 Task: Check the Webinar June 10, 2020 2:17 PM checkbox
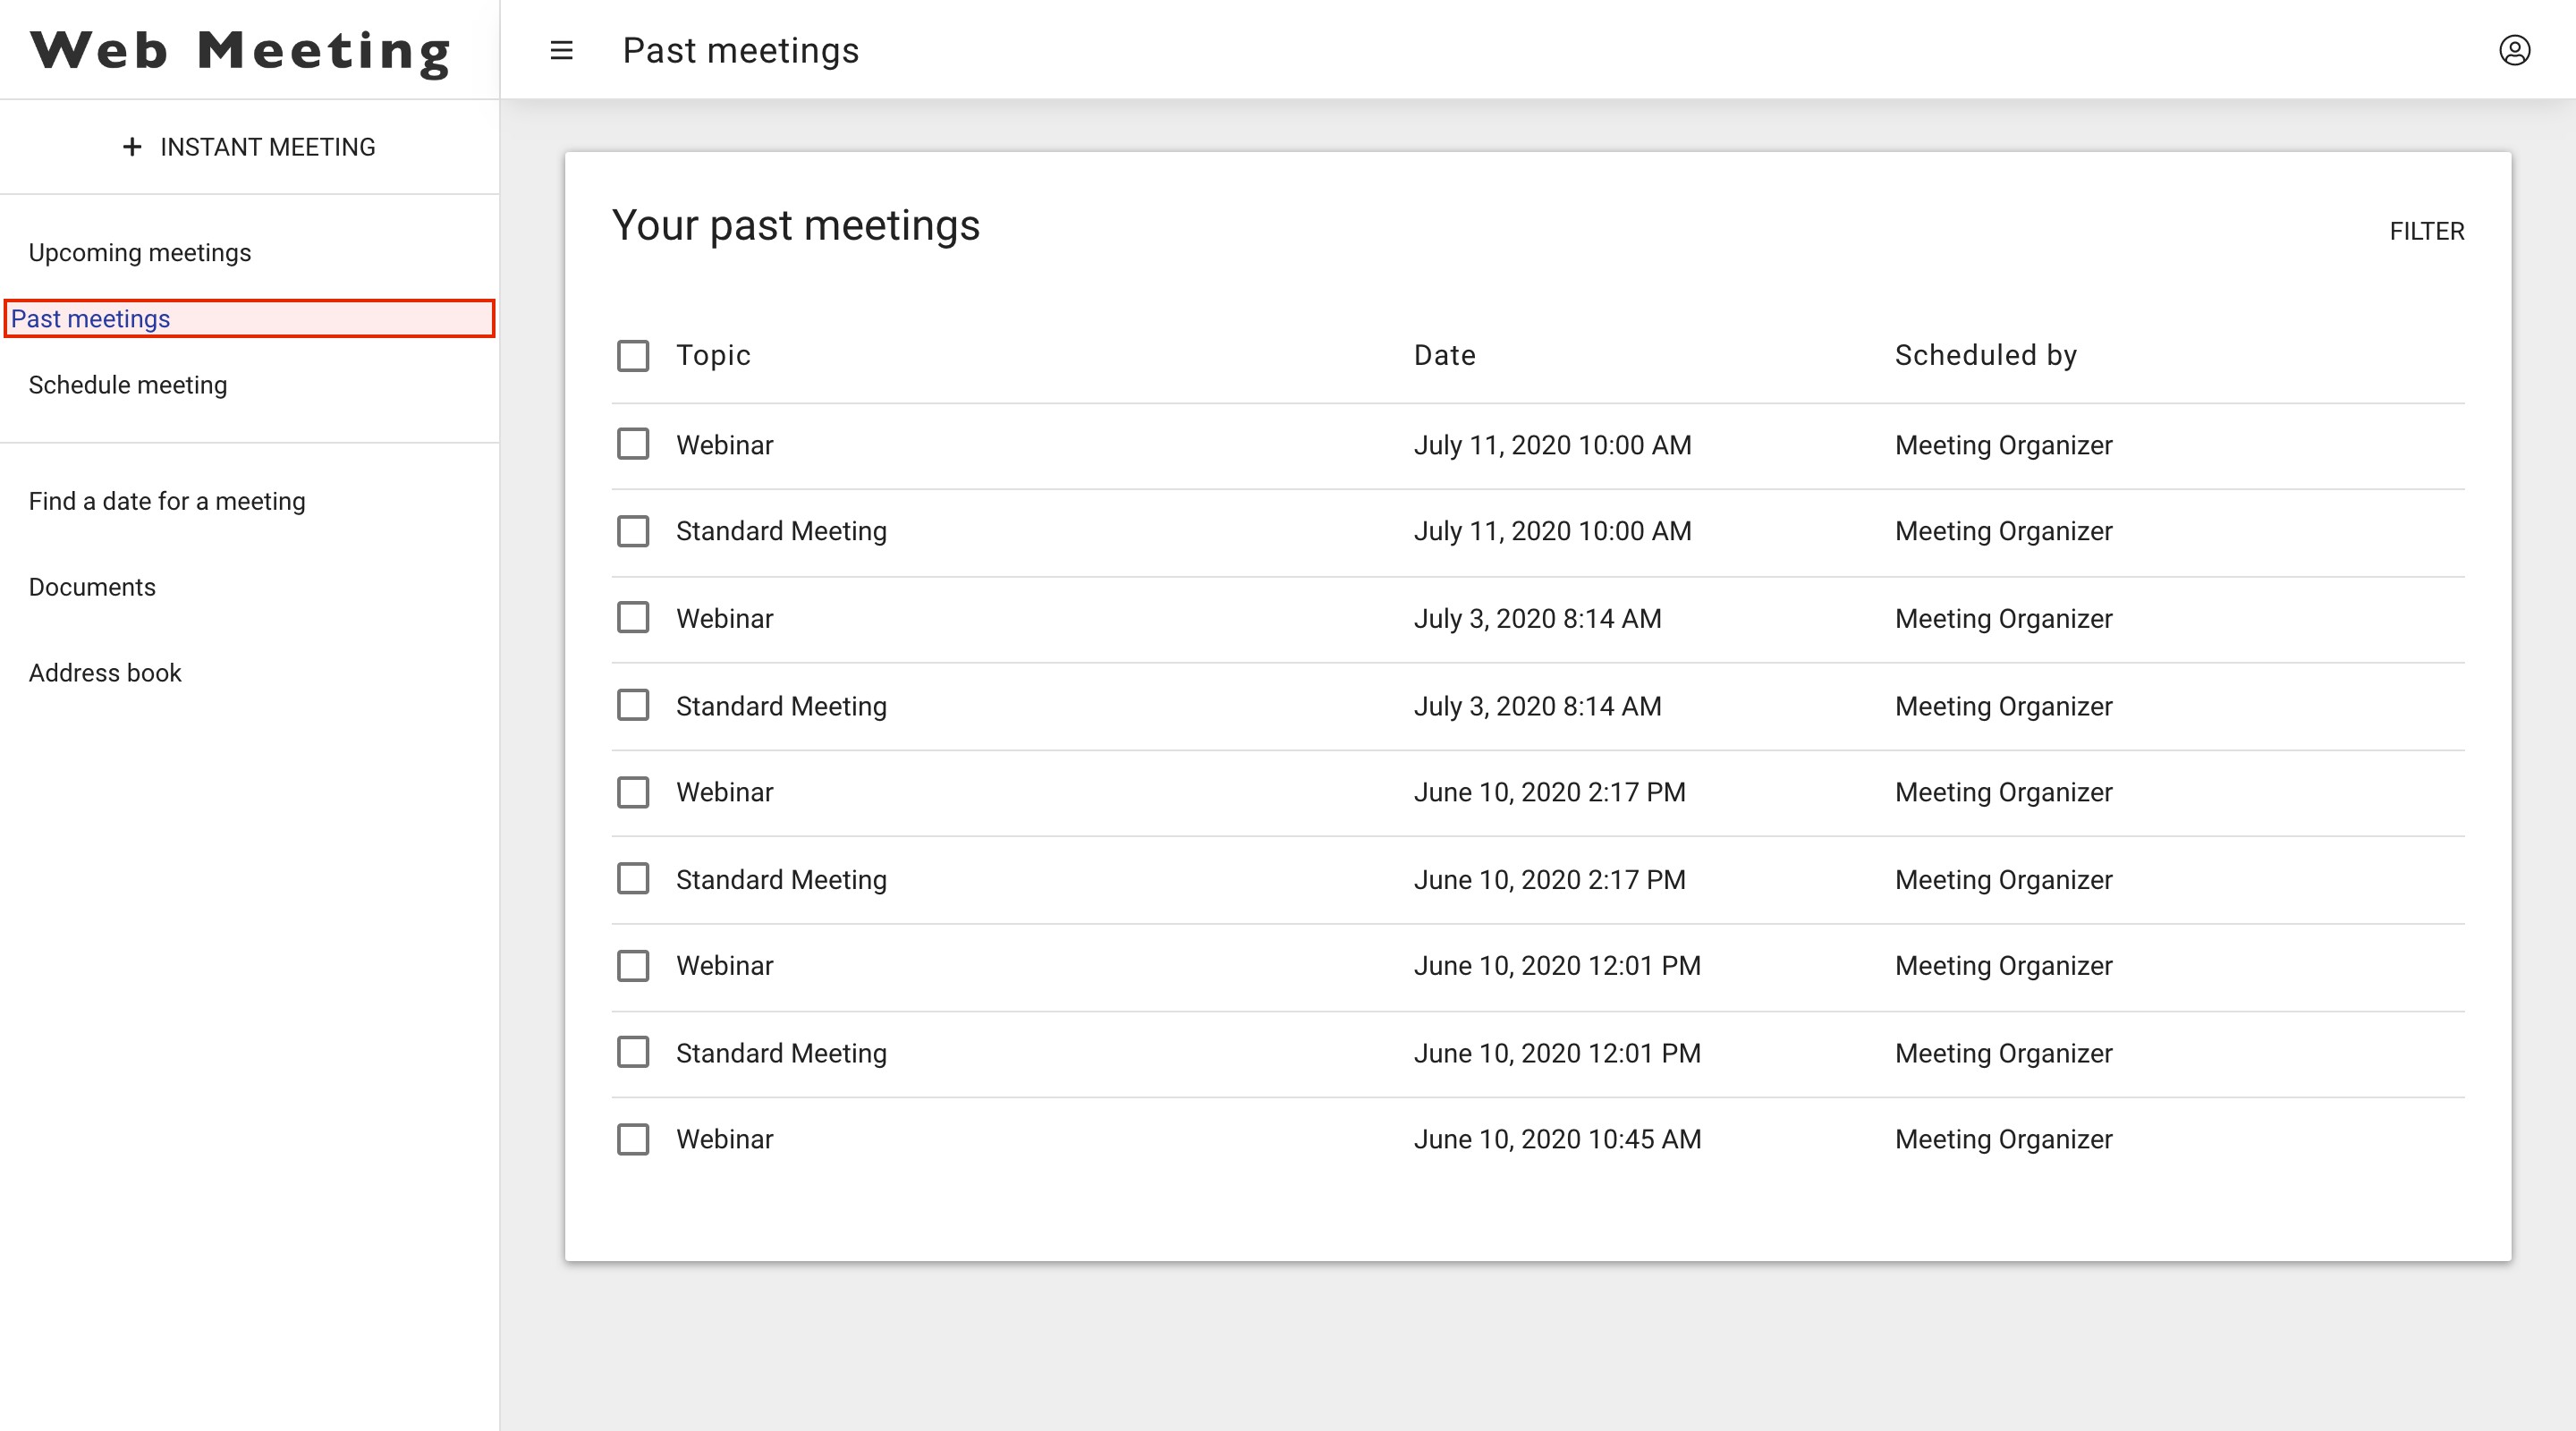[x=633, y=792]
